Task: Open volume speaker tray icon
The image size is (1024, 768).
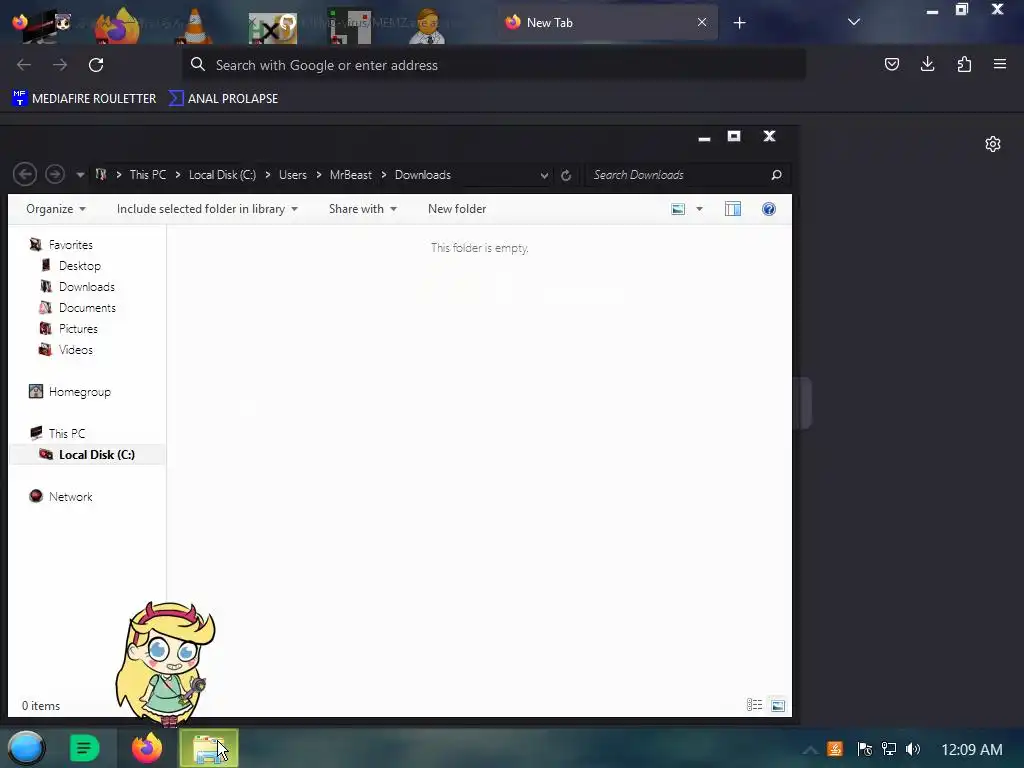Action: coord(913,749)
